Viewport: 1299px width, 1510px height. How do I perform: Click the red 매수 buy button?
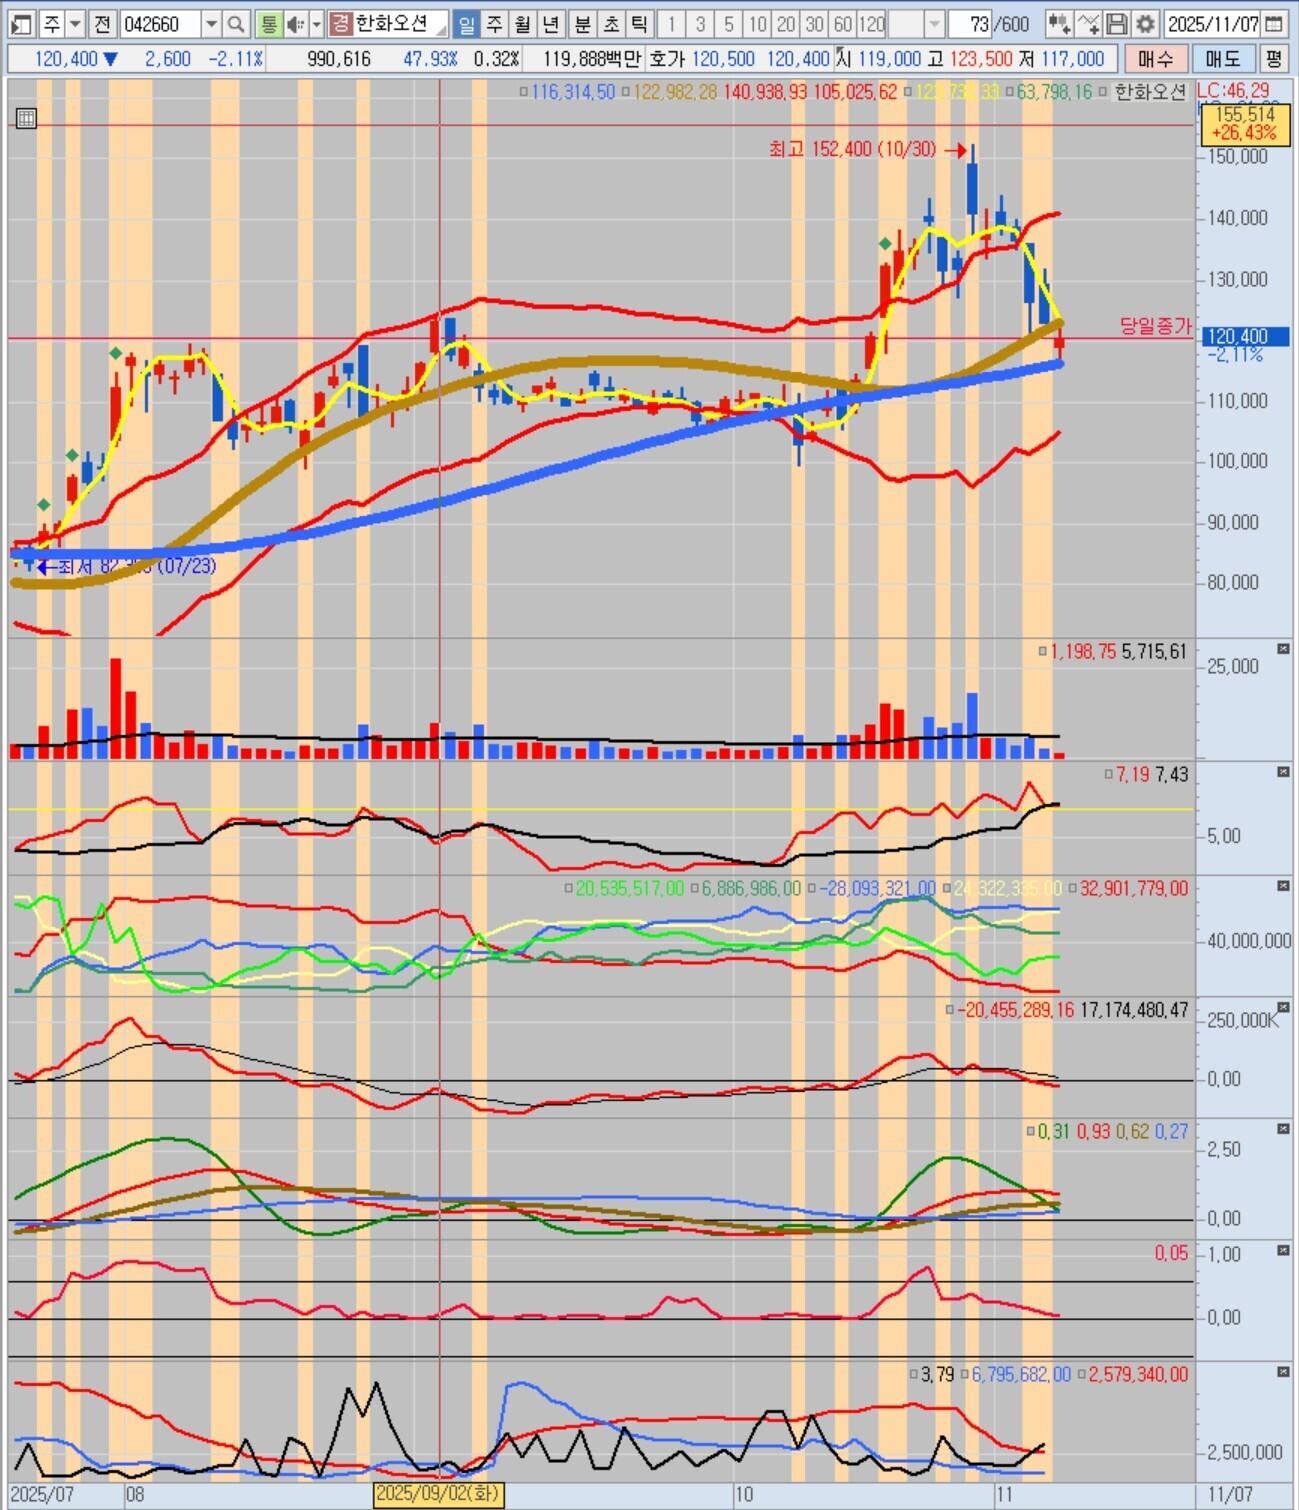pos(1156,59)
